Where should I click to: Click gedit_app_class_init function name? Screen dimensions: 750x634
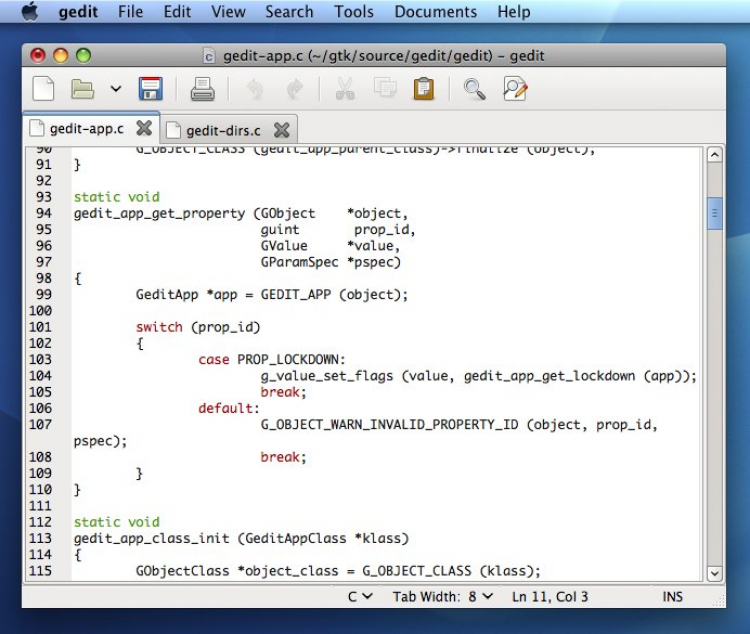coord(152,539)
